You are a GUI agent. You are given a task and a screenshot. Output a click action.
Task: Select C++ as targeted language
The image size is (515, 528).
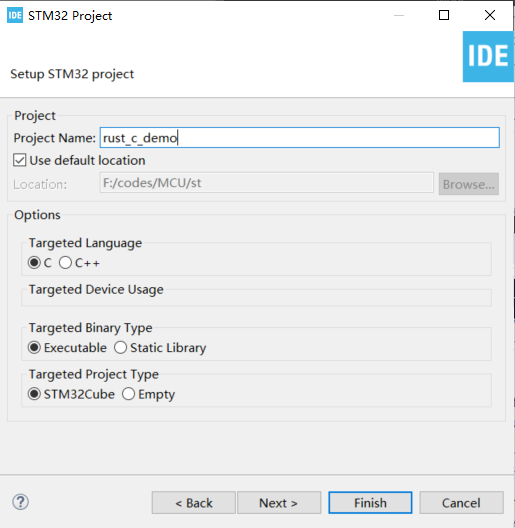click(x=65, y=263)
